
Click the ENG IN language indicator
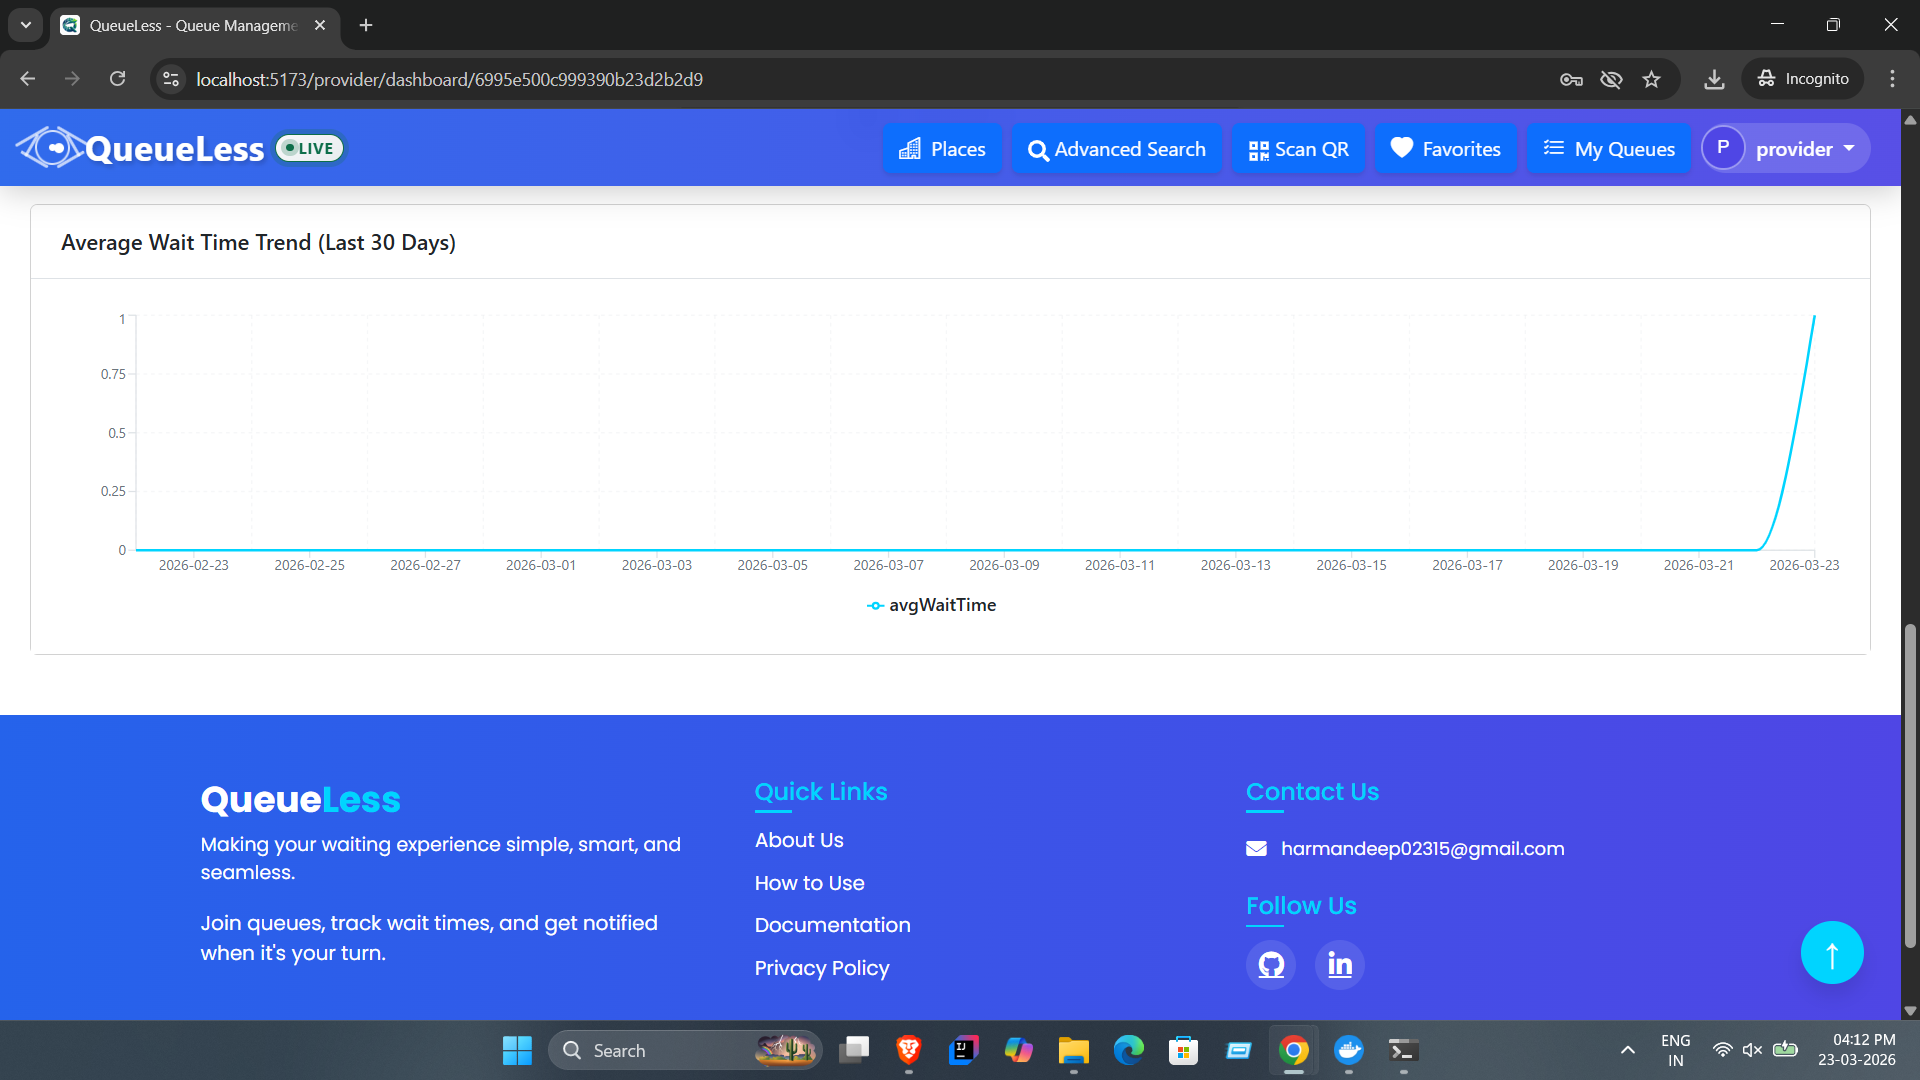[x=1676, y=1051]
